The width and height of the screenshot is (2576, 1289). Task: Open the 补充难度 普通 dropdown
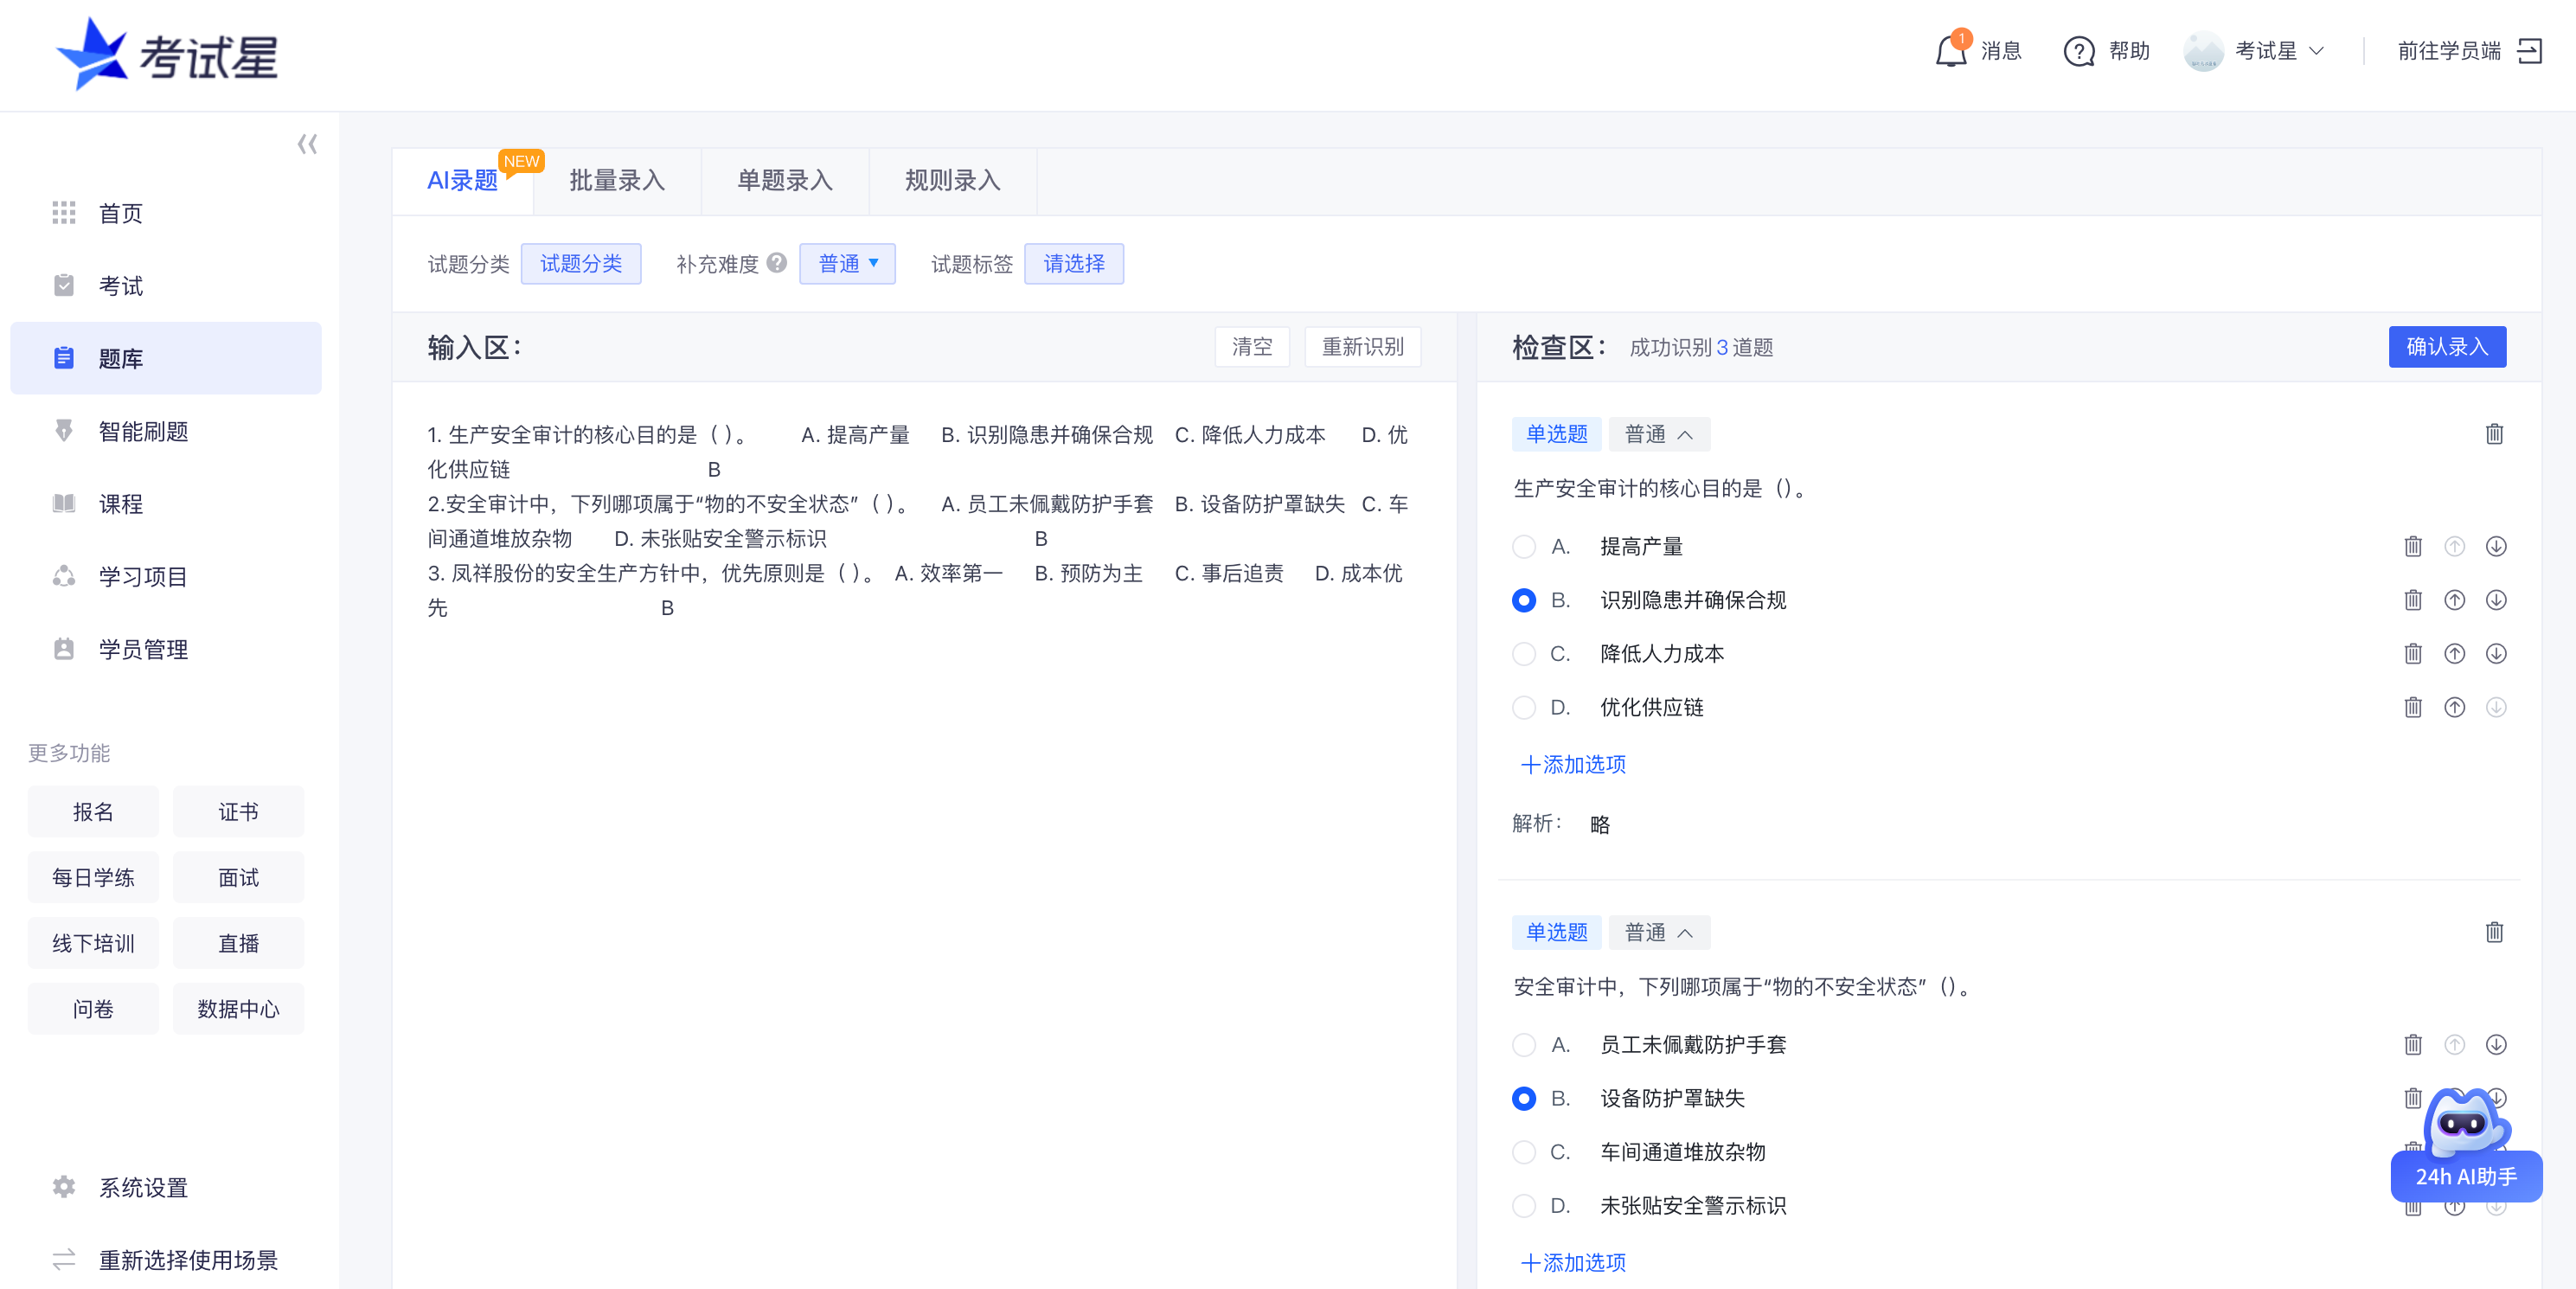(x=847, y=263)
